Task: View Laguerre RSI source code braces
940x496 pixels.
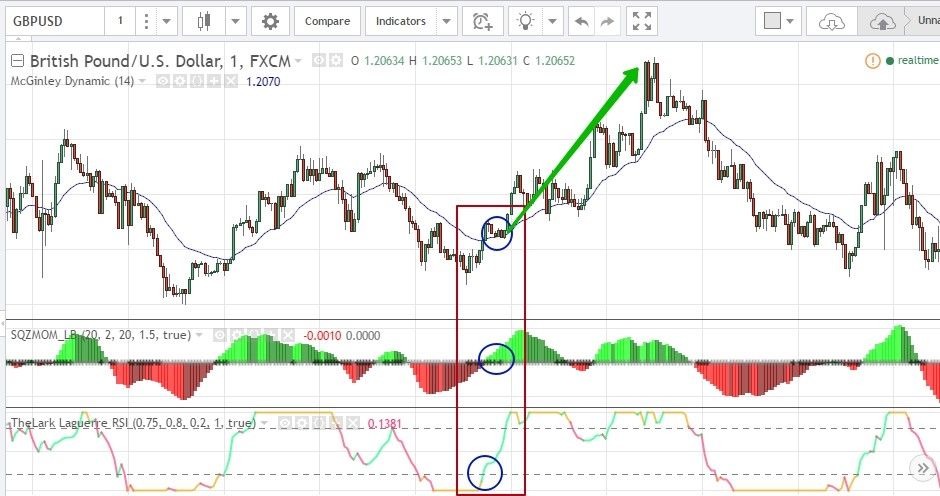Action: click(319, 423)
